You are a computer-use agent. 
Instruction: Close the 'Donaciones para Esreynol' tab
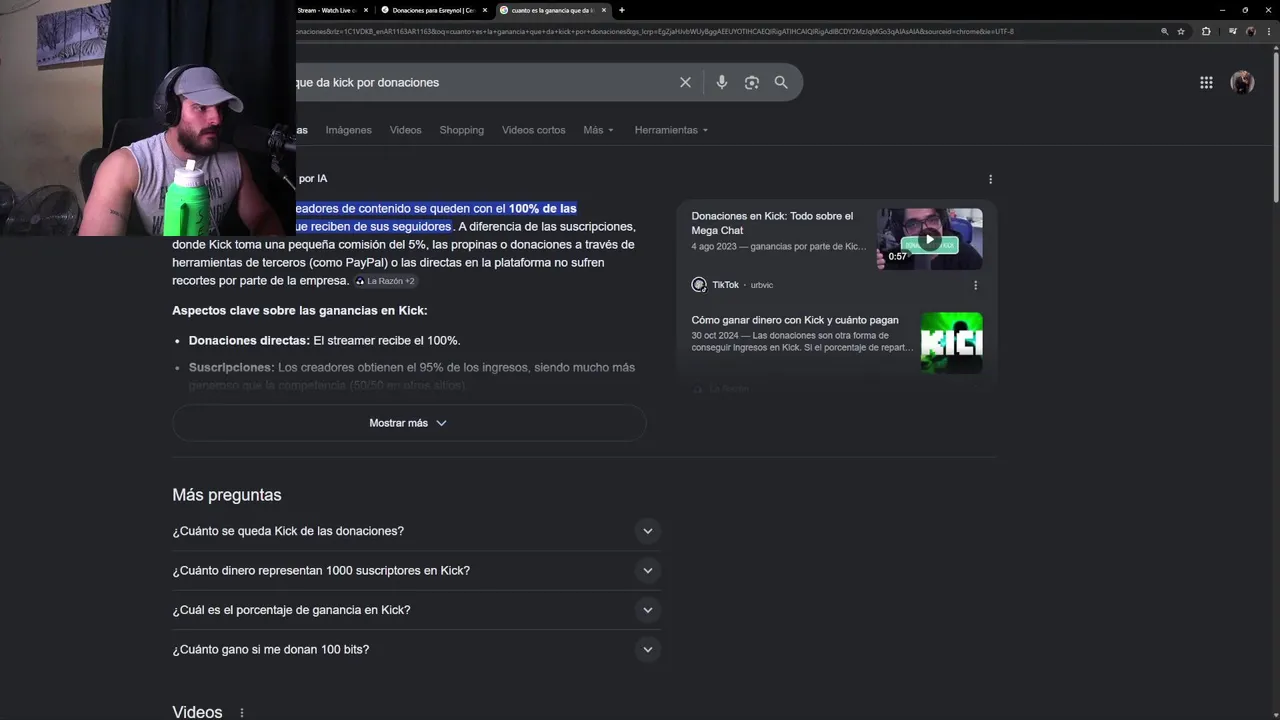click(x=484, y=10)
